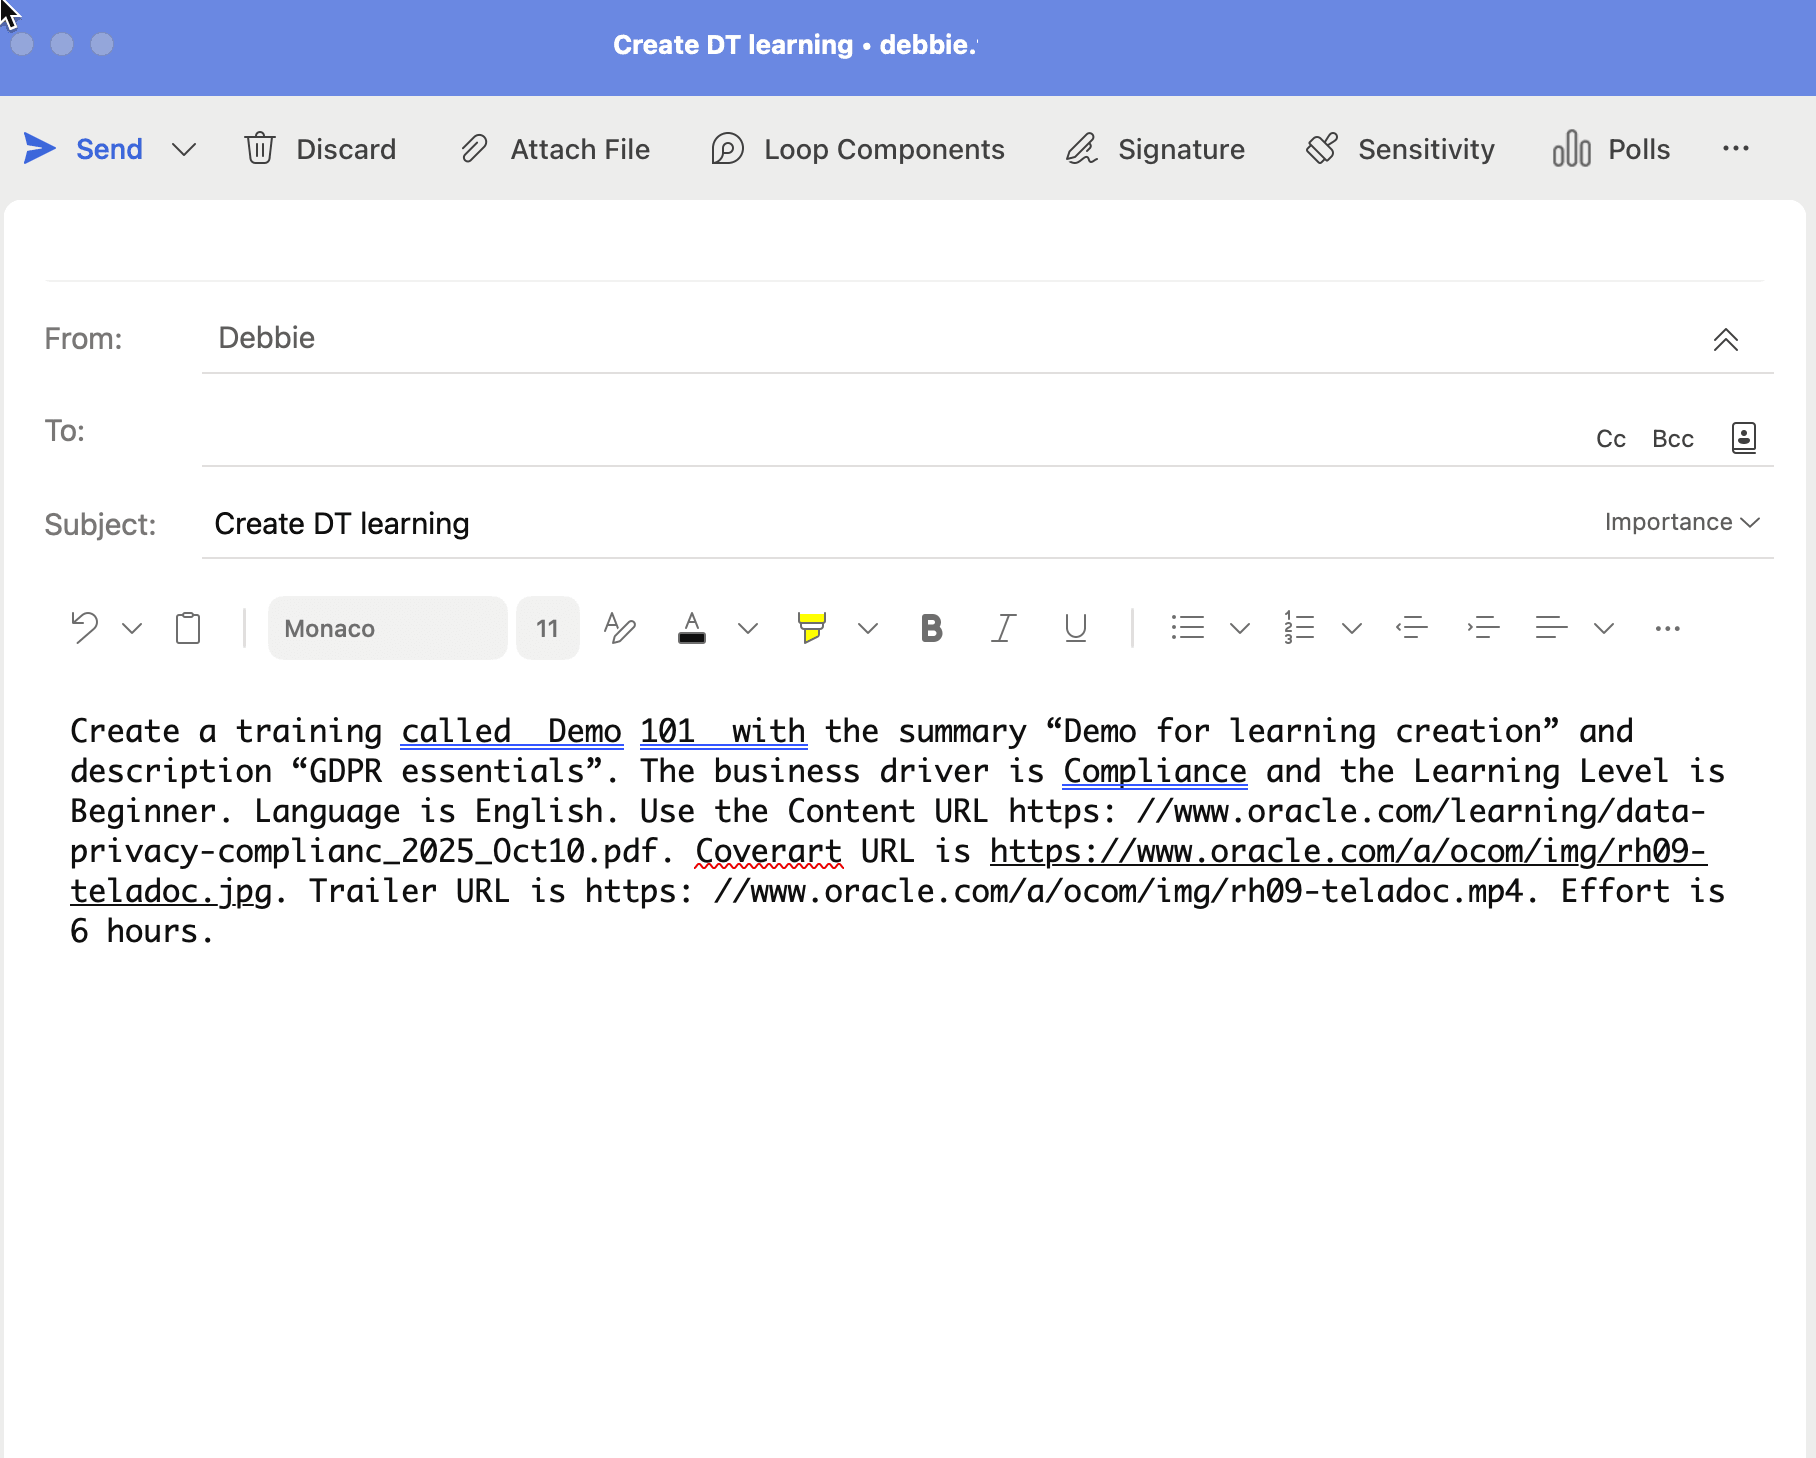Screen dimensions: 1816x1458
Task: Expand the Send options arrow
Action: [x=184, y=149]
